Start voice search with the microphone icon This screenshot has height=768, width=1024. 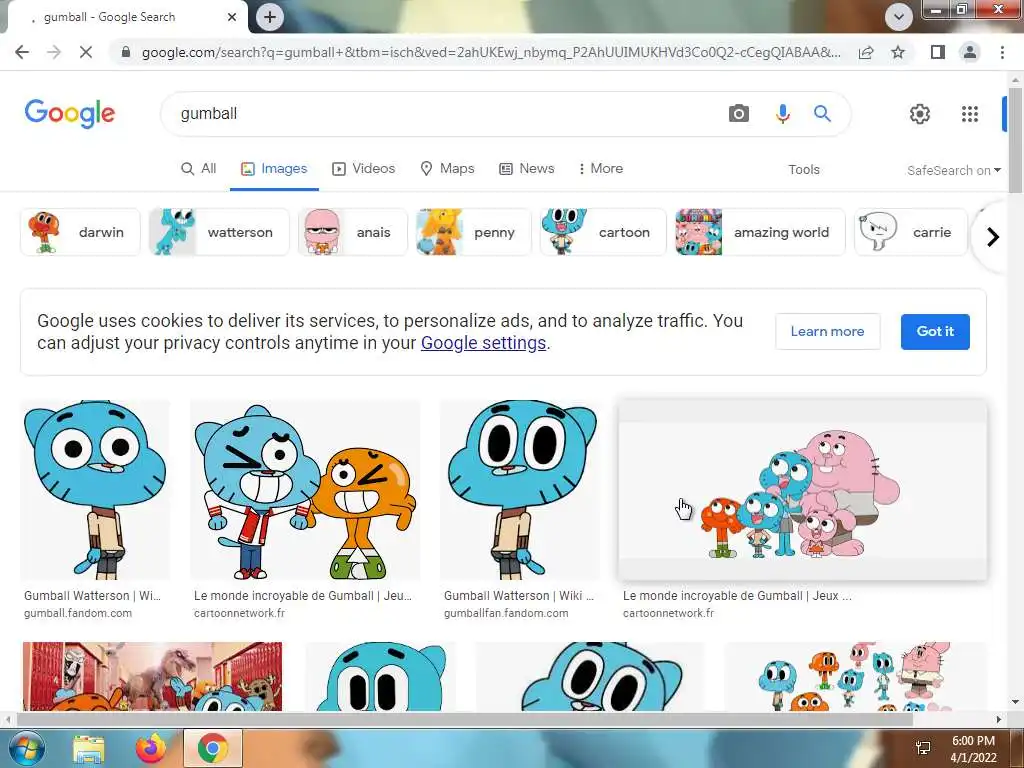[782, 114]
